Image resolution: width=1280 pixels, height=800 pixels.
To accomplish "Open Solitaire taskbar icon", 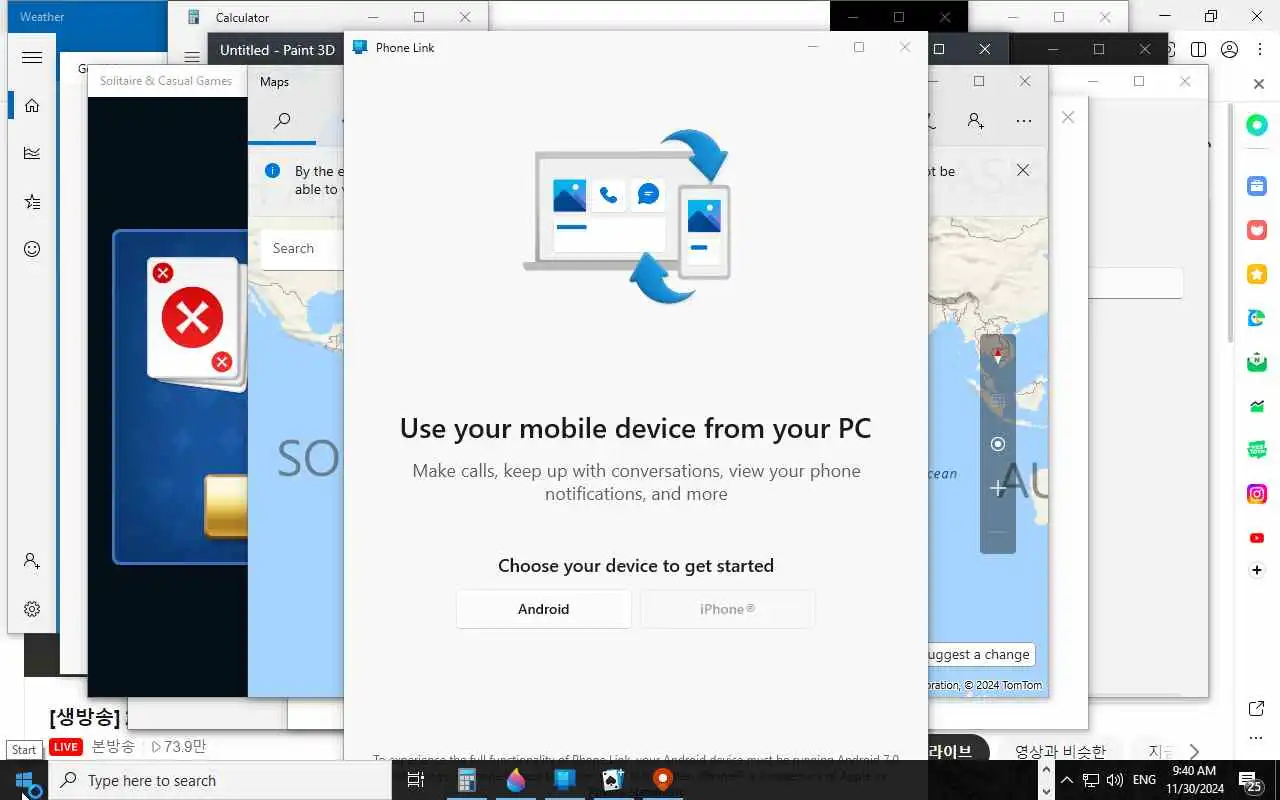I will (613, 781).
